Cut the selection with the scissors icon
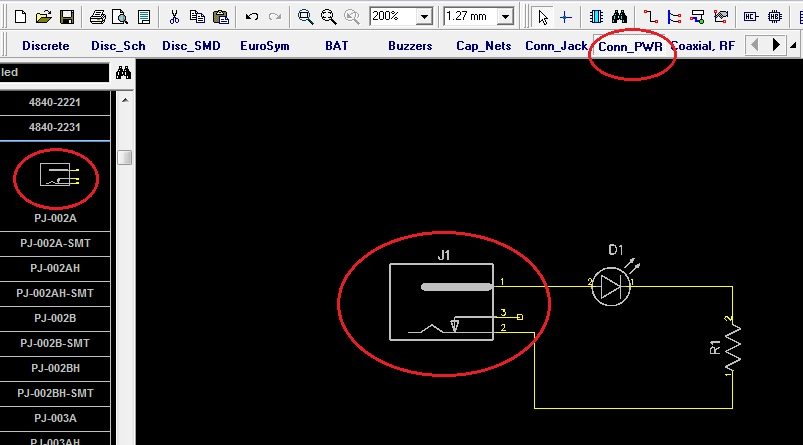 pos(174,17)
